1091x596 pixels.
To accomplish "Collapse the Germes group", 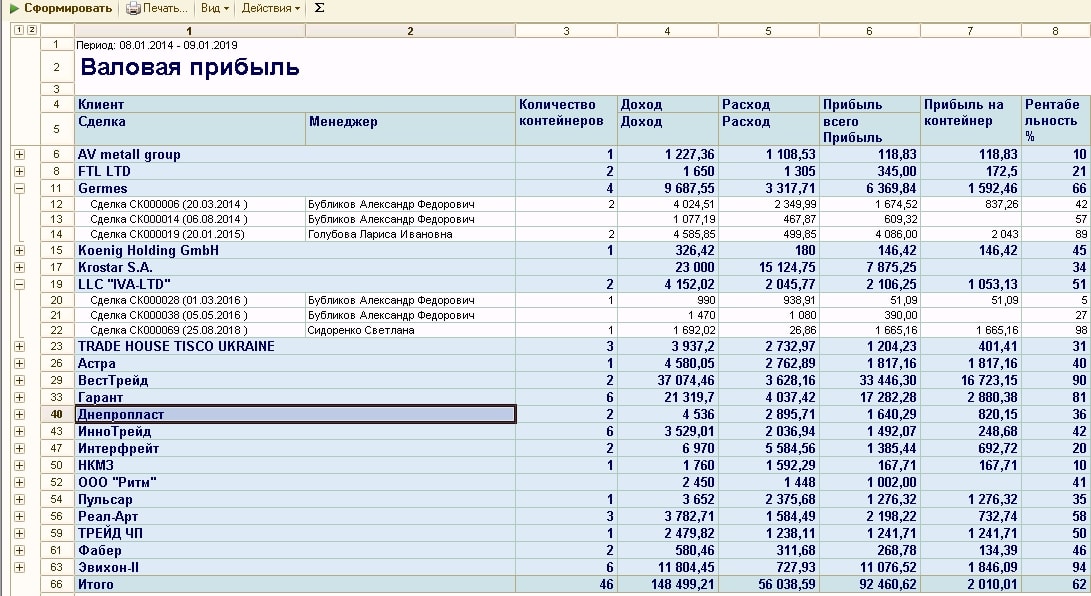I will (x=19, y=187).
